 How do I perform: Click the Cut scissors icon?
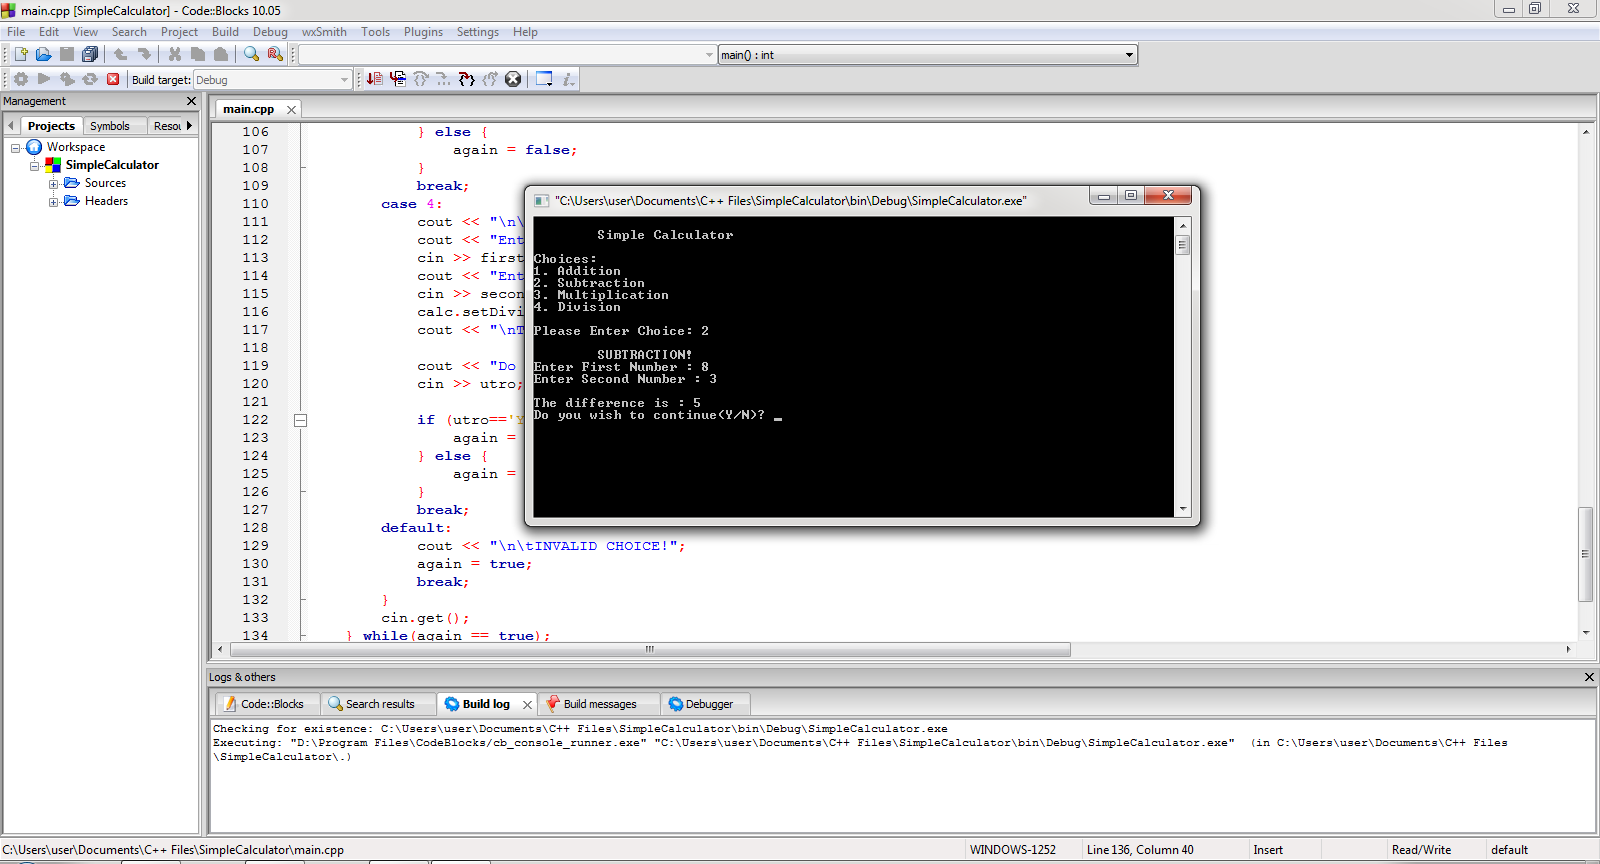coord(175,54)
